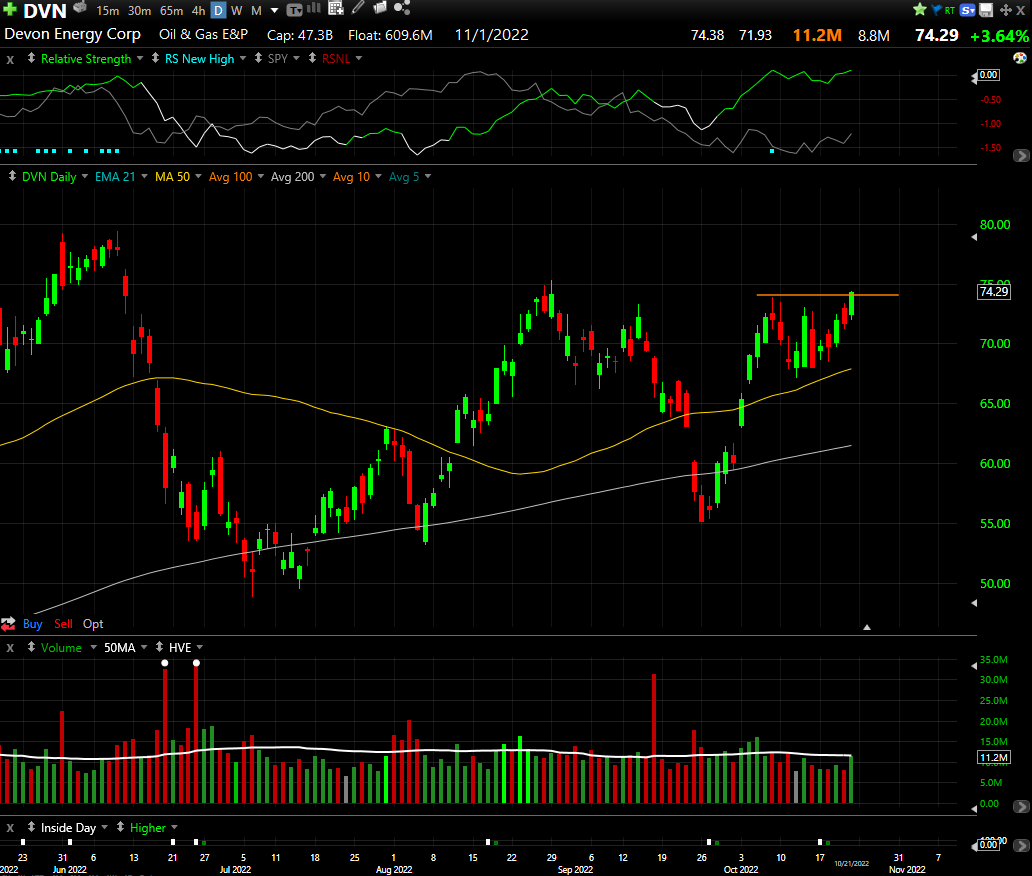Close the Volume panel with its x
The image size is (1032, 876).
[x=10, y=648]
